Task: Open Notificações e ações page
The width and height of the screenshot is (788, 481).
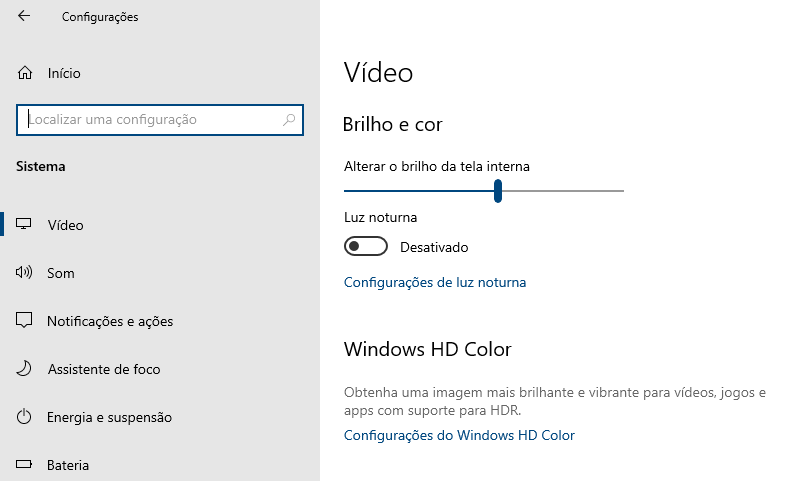Action: tap(110, 321)
